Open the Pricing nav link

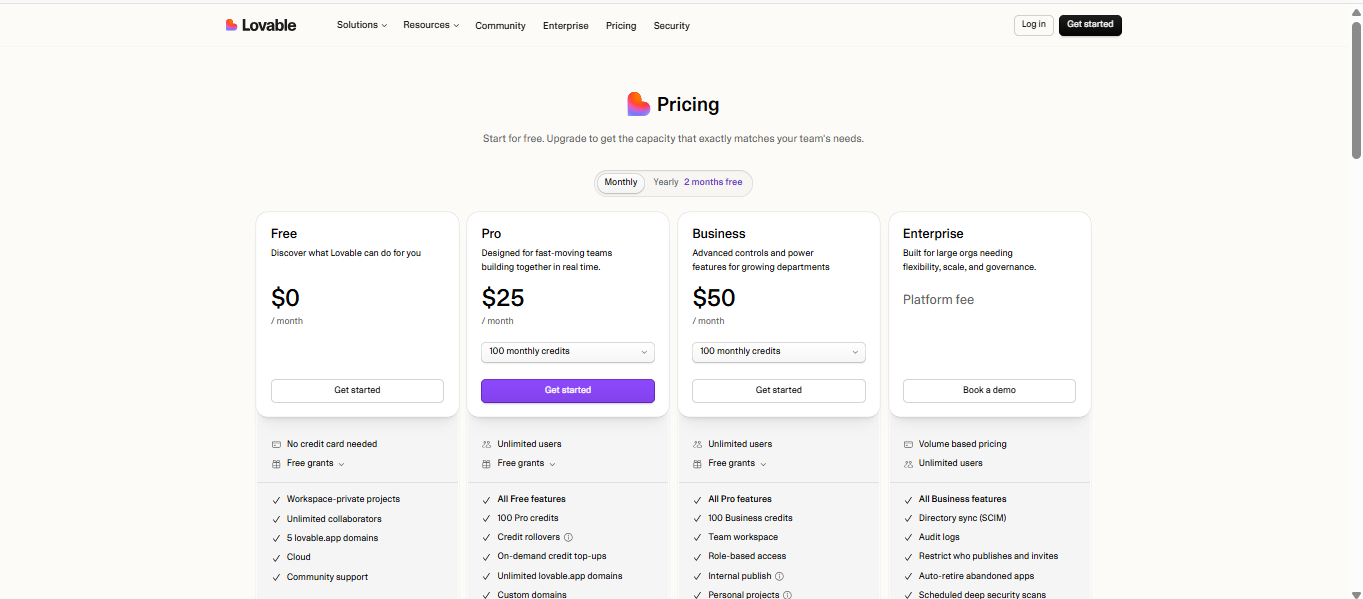(x=621, y=26)
